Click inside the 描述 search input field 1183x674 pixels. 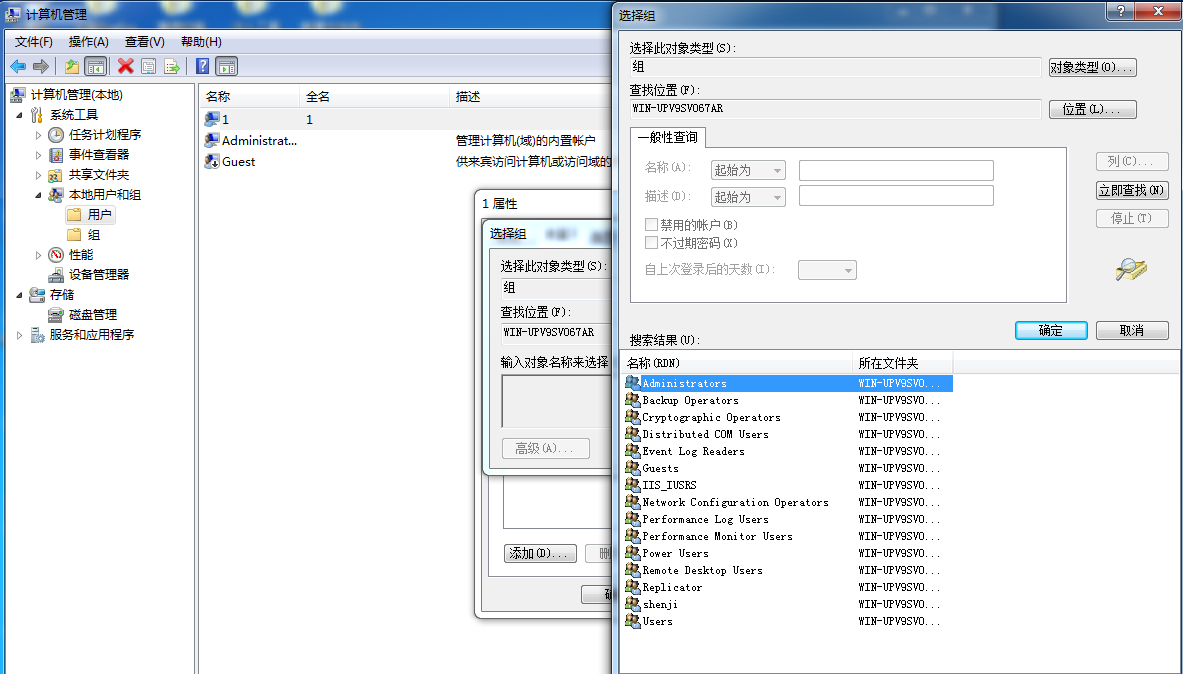896,196
